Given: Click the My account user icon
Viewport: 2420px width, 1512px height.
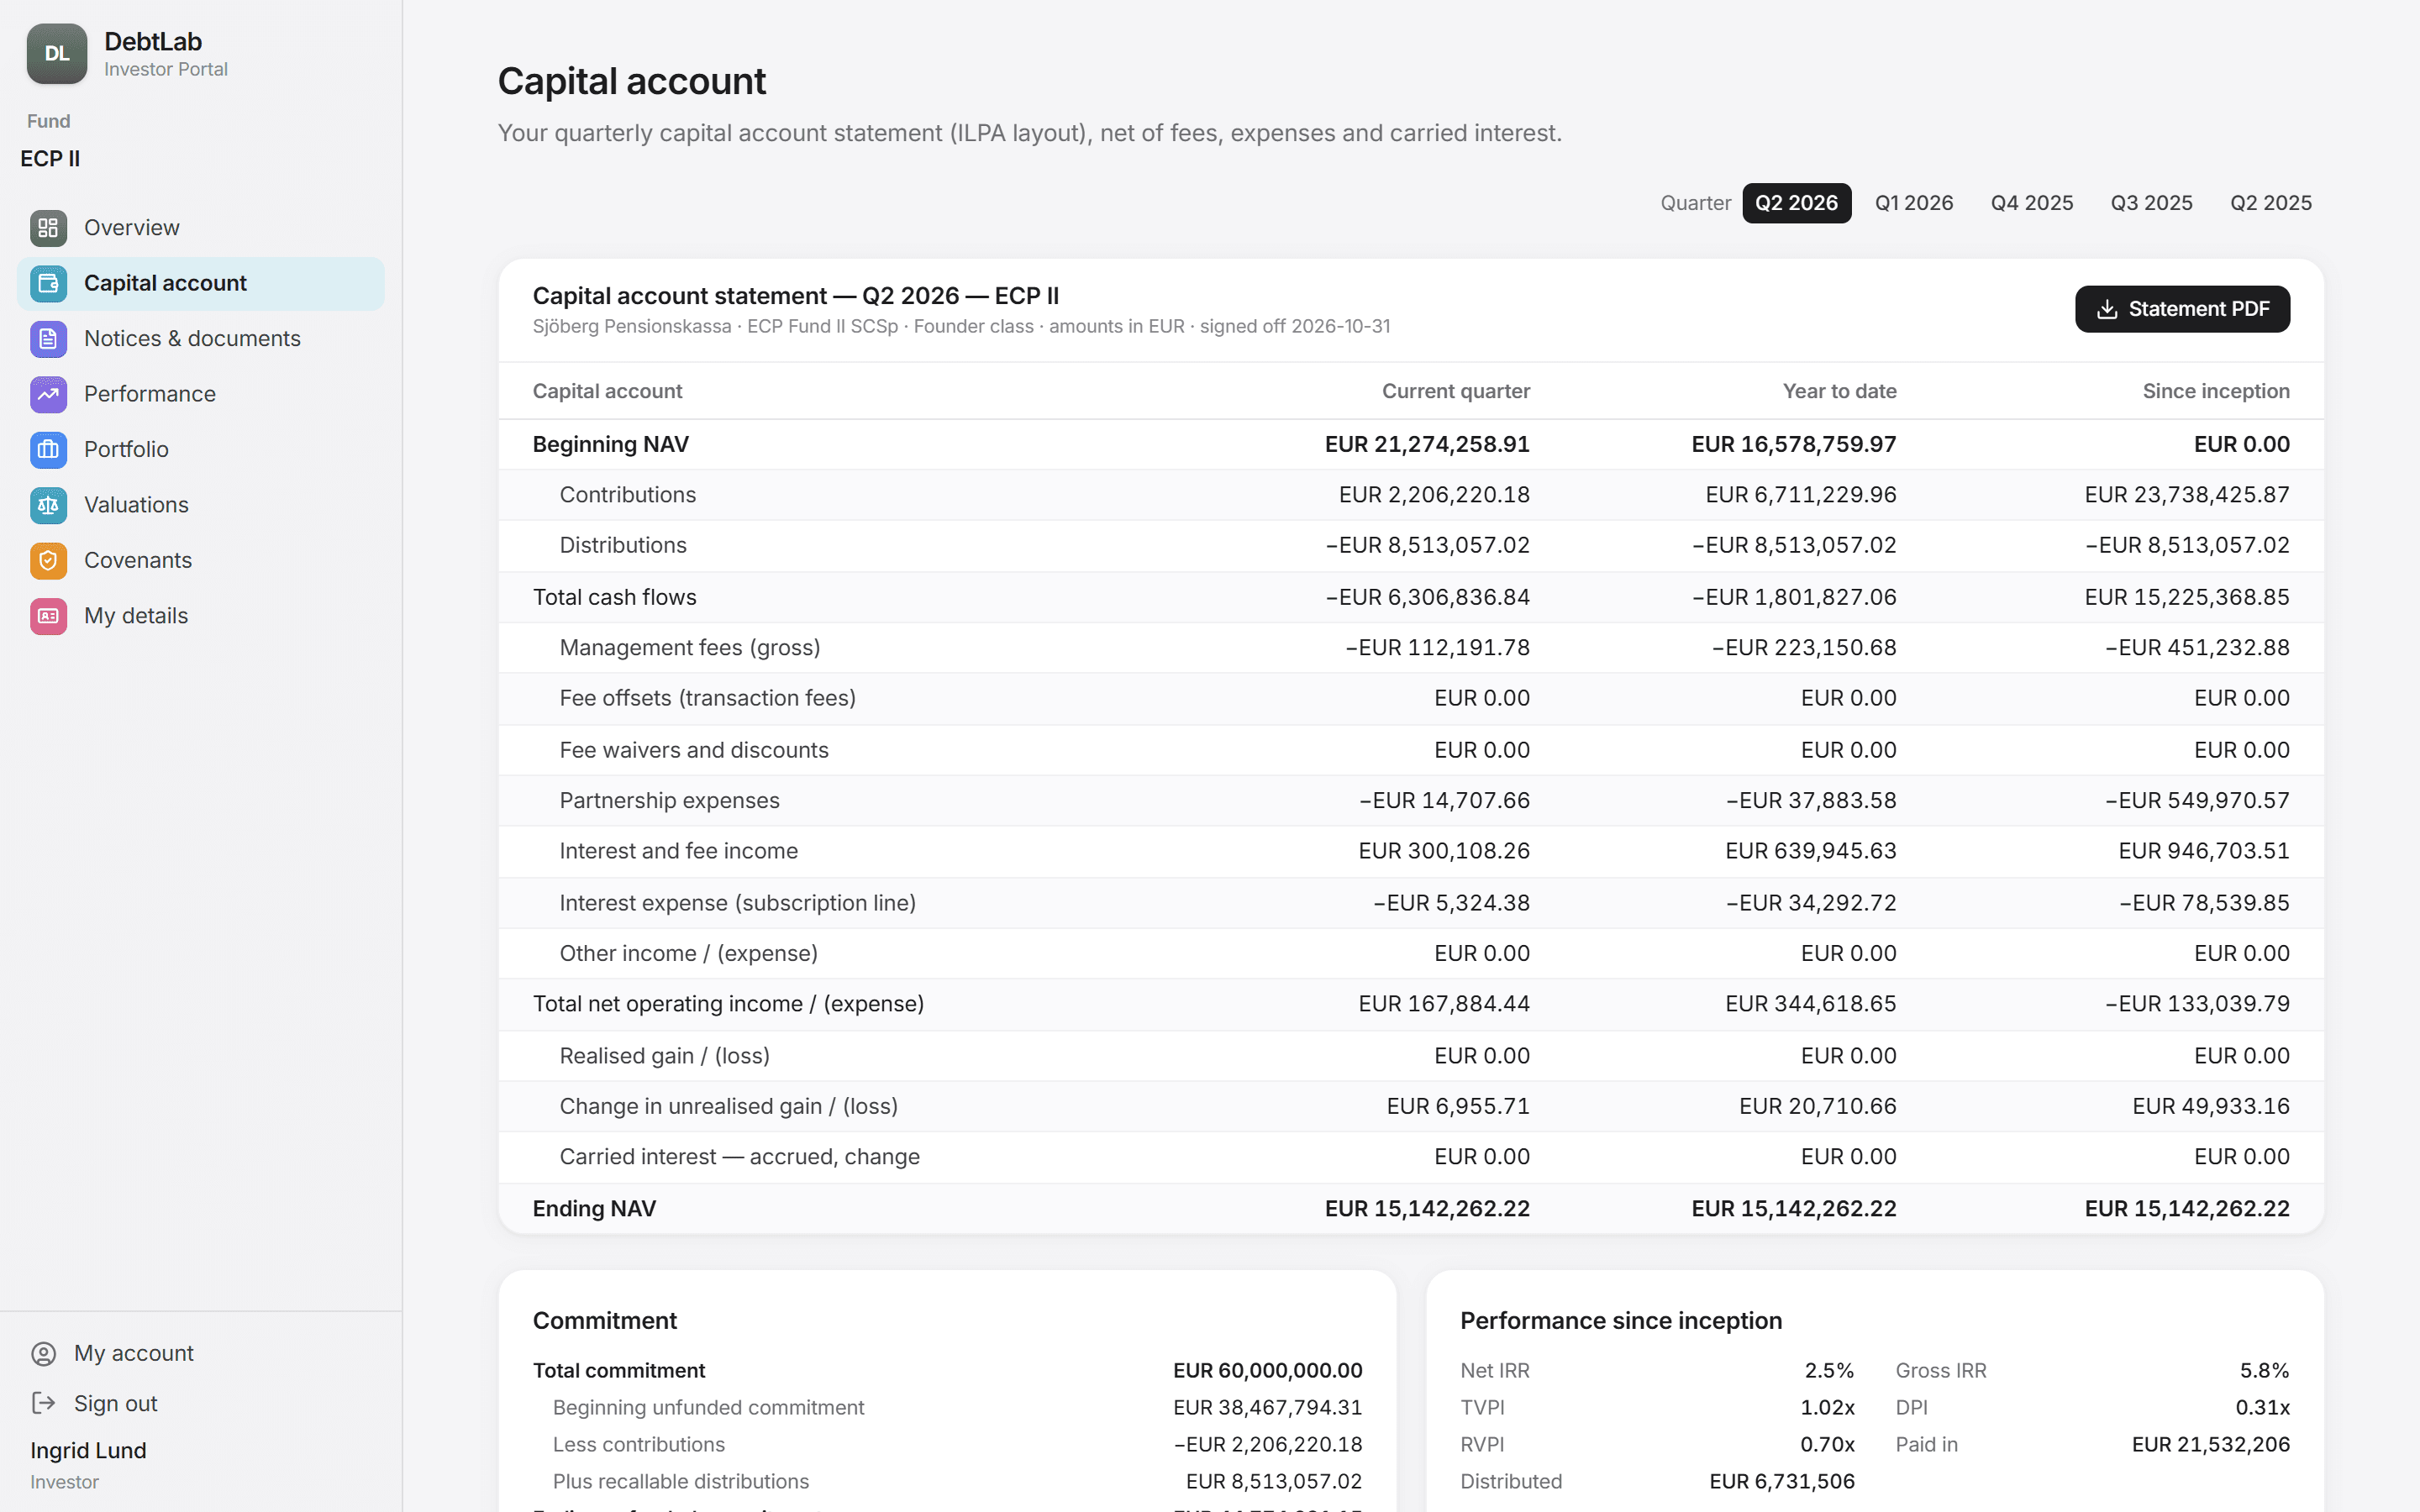Looking at the screenshot, I should [x=43, y=1353].
